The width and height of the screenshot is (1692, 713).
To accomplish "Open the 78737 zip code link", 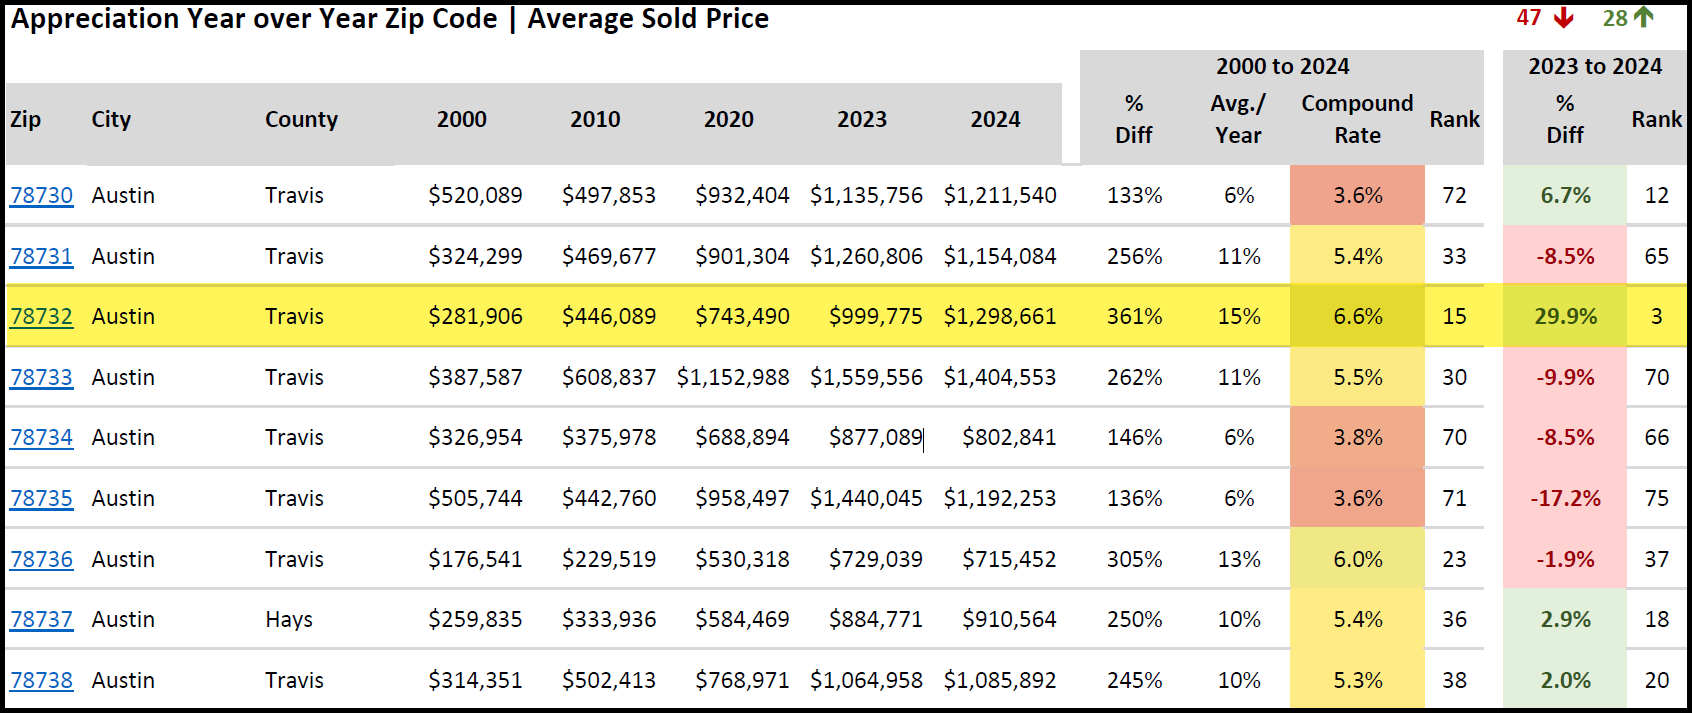I will [x=41, y=619].
